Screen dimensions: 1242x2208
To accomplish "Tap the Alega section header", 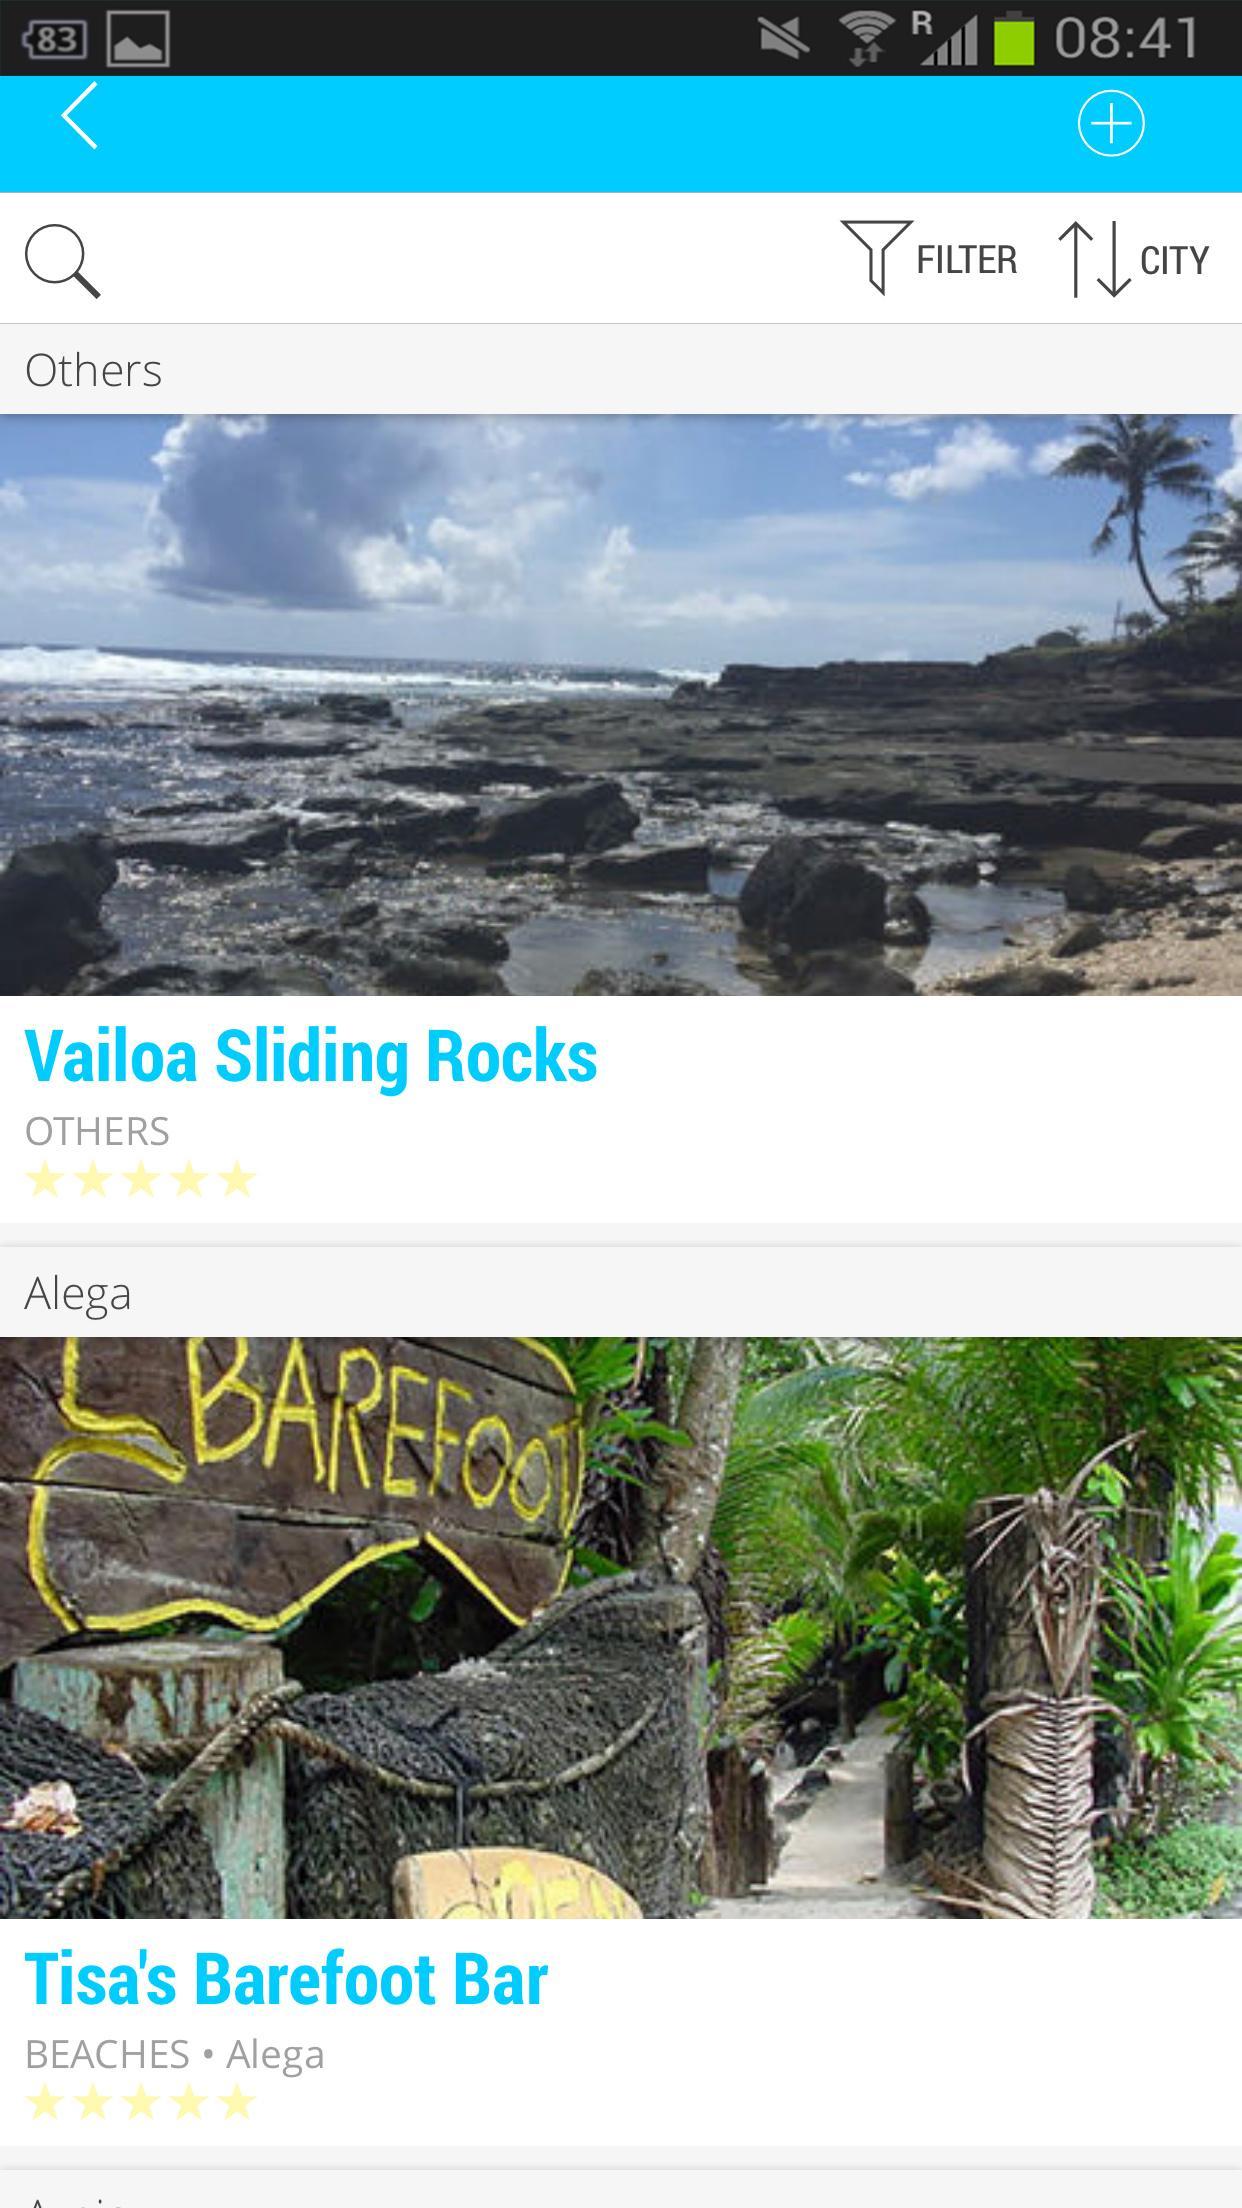I will (621, 1292).
